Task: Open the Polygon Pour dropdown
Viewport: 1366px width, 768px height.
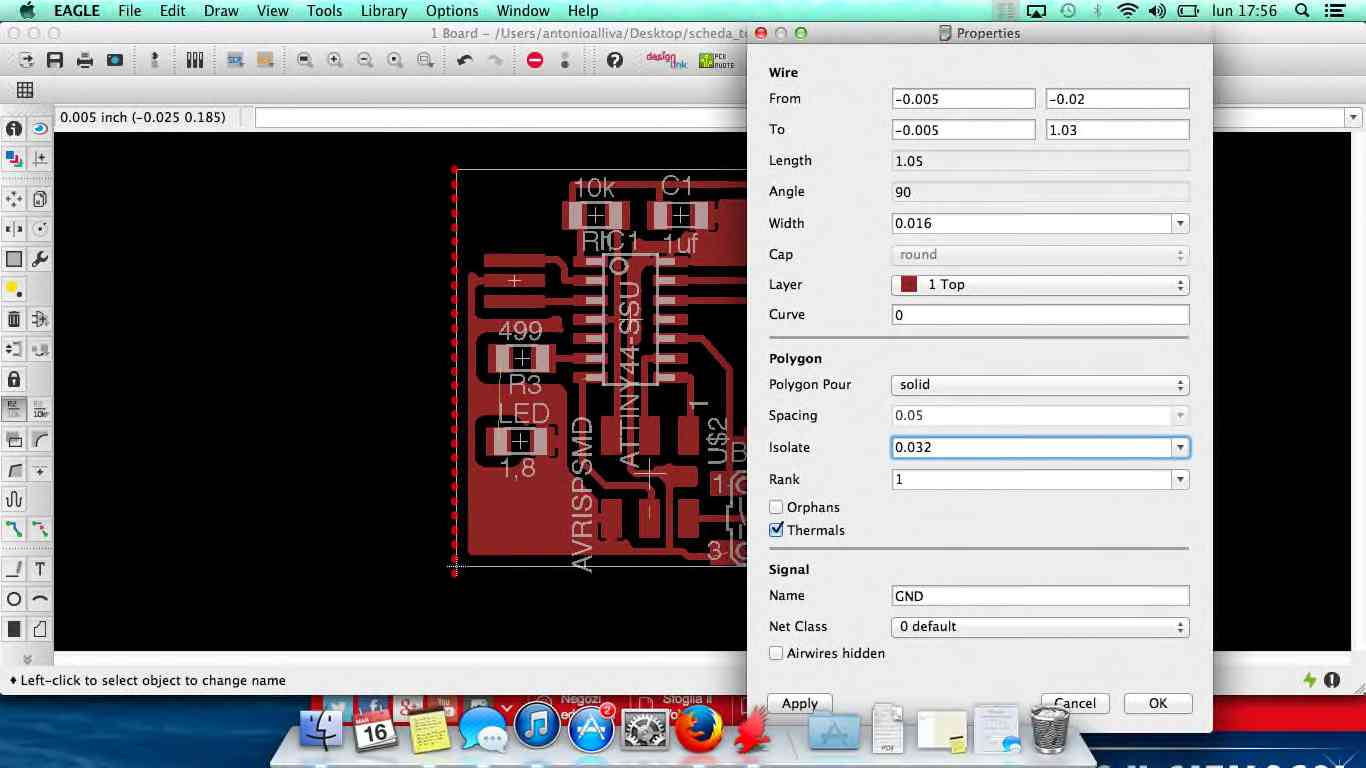Action: click(x=1040, y=385)
